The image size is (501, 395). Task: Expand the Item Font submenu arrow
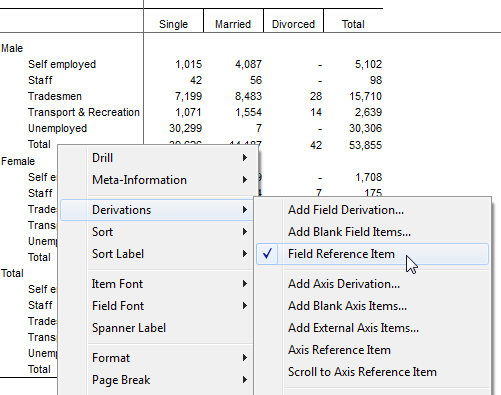pyautogui.click(x=245, y=284)
